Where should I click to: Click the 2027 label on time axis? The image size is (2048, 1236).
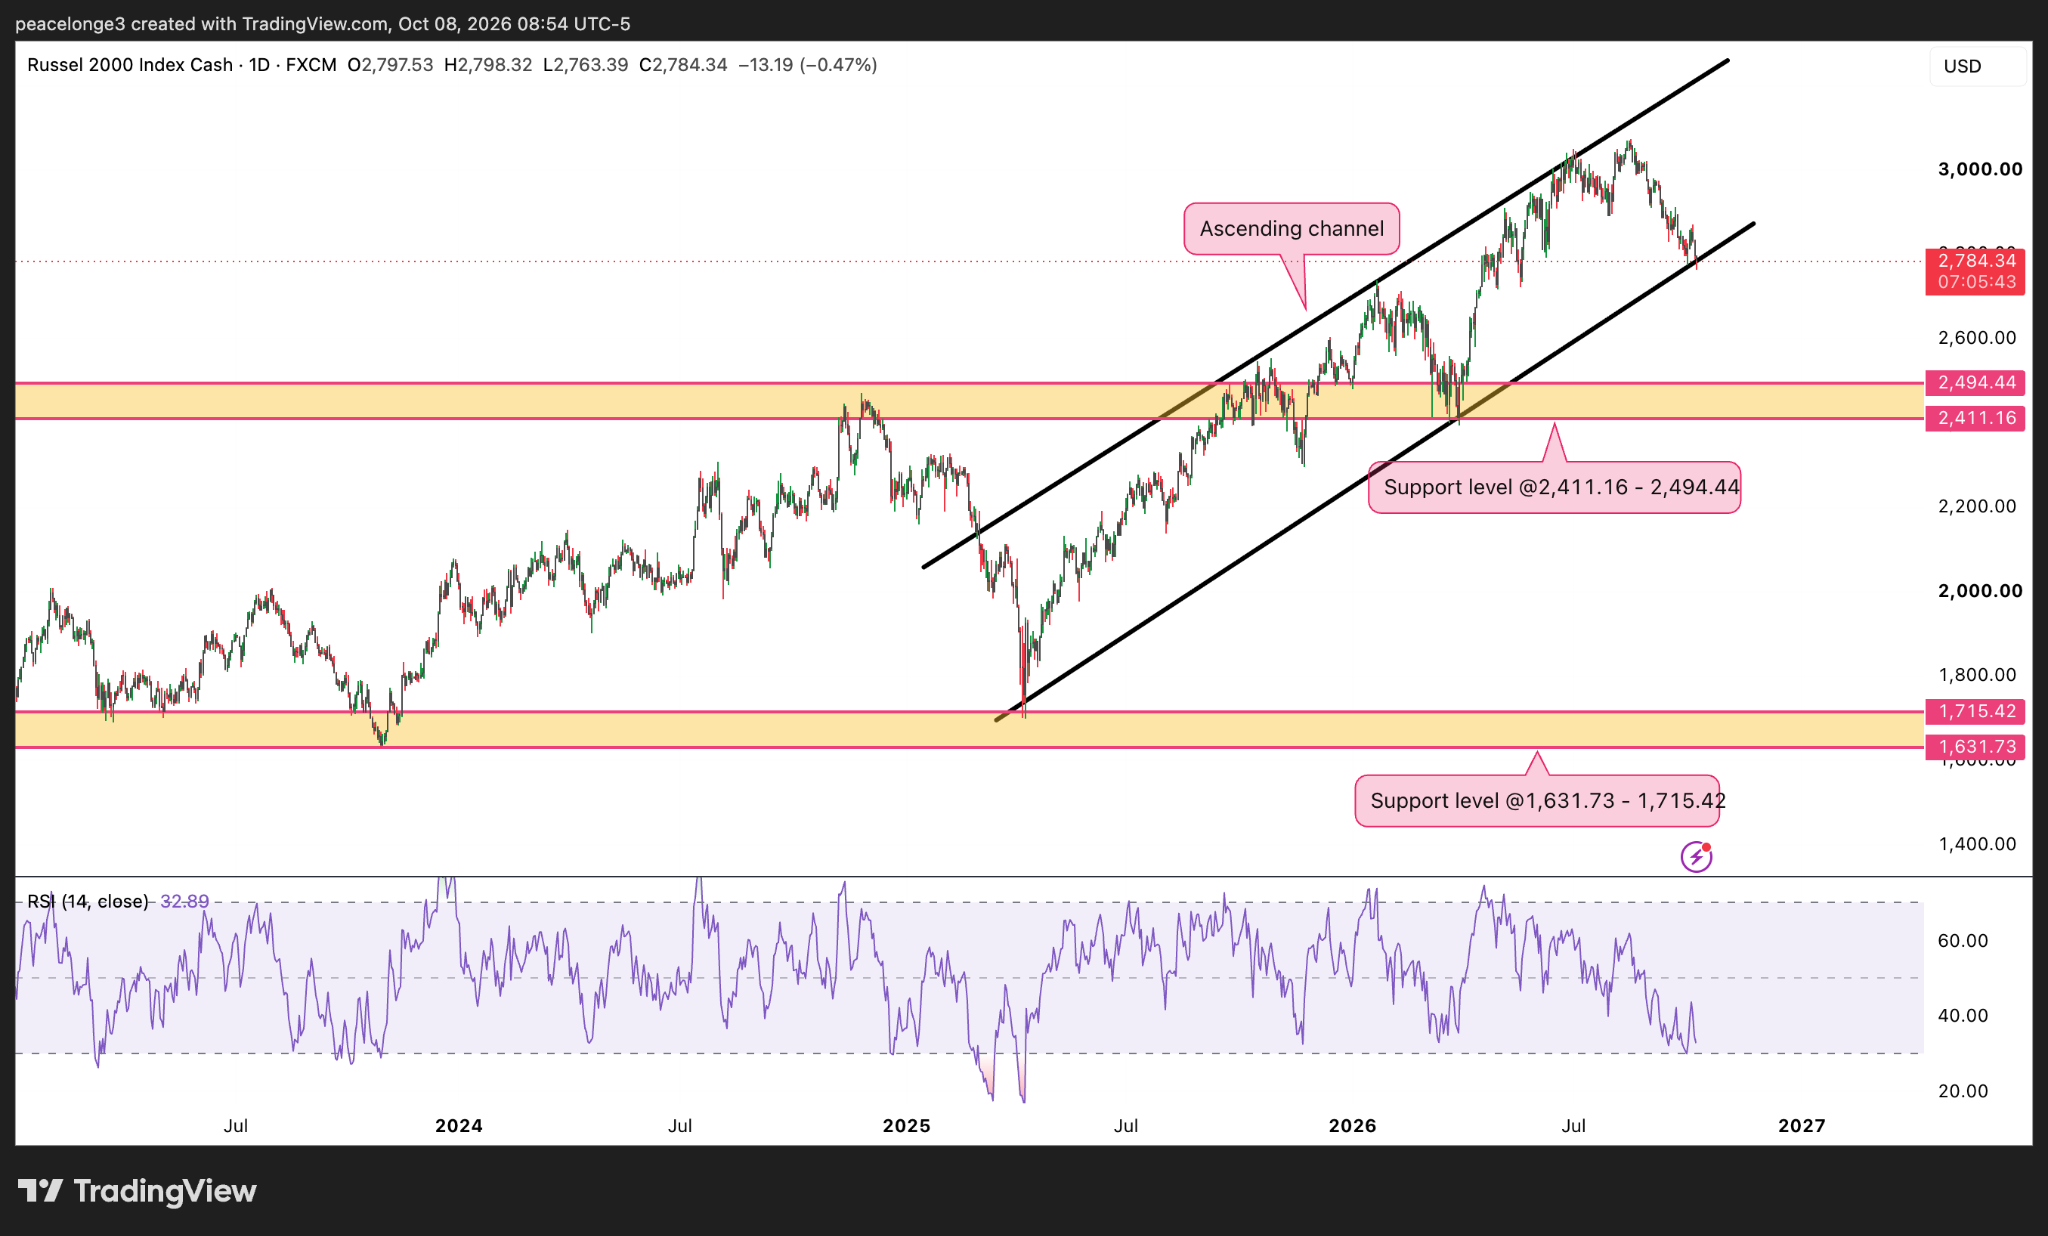(x=1802, y=1126)
